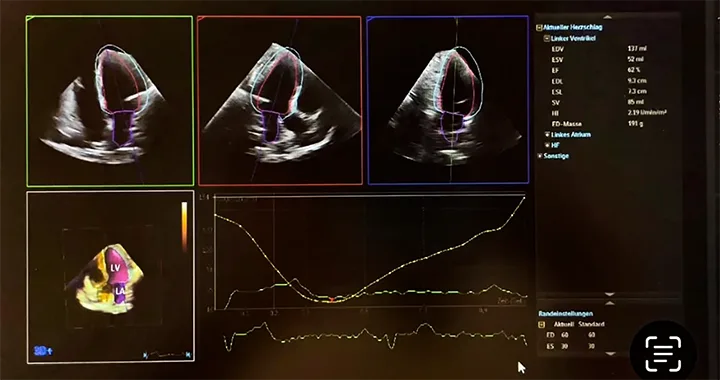Click the EDV label

(x=558, y=49)
